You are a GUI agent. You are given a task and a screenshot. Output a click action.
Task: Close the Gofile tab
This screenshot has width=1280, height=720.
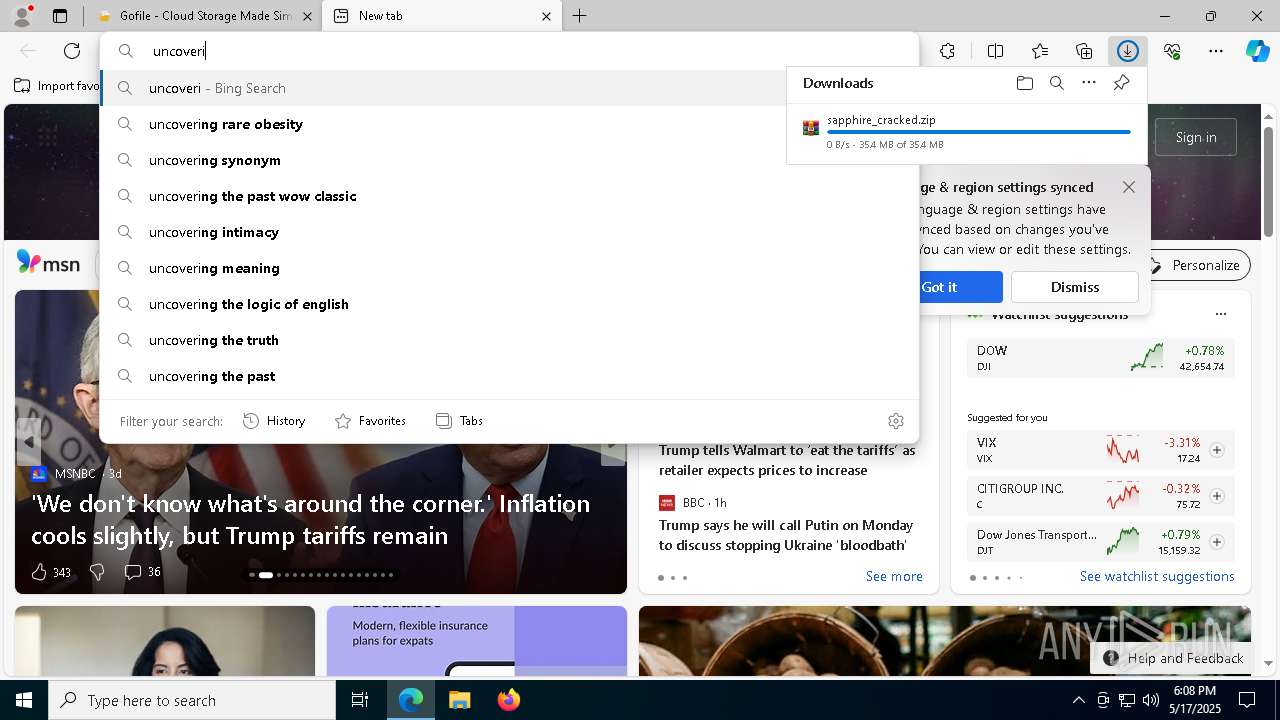point(307,16)
